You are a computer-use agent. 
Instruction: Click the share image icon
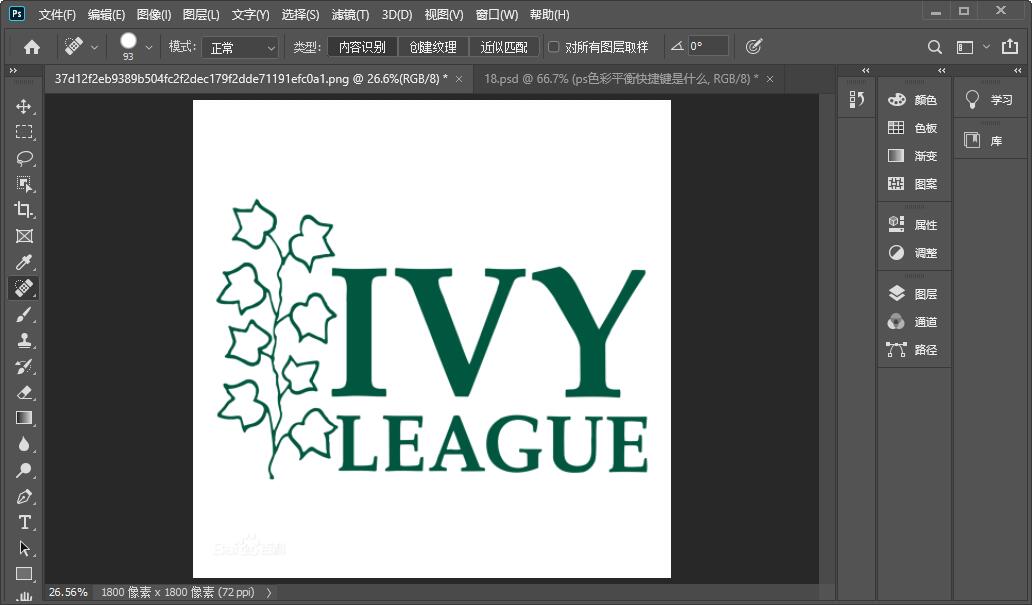pyautogui.click(x=1010, y=46)
